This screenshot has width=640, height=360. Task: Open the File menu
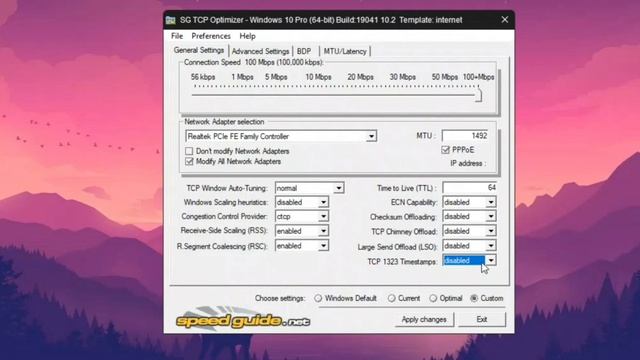tap(177, 36)
